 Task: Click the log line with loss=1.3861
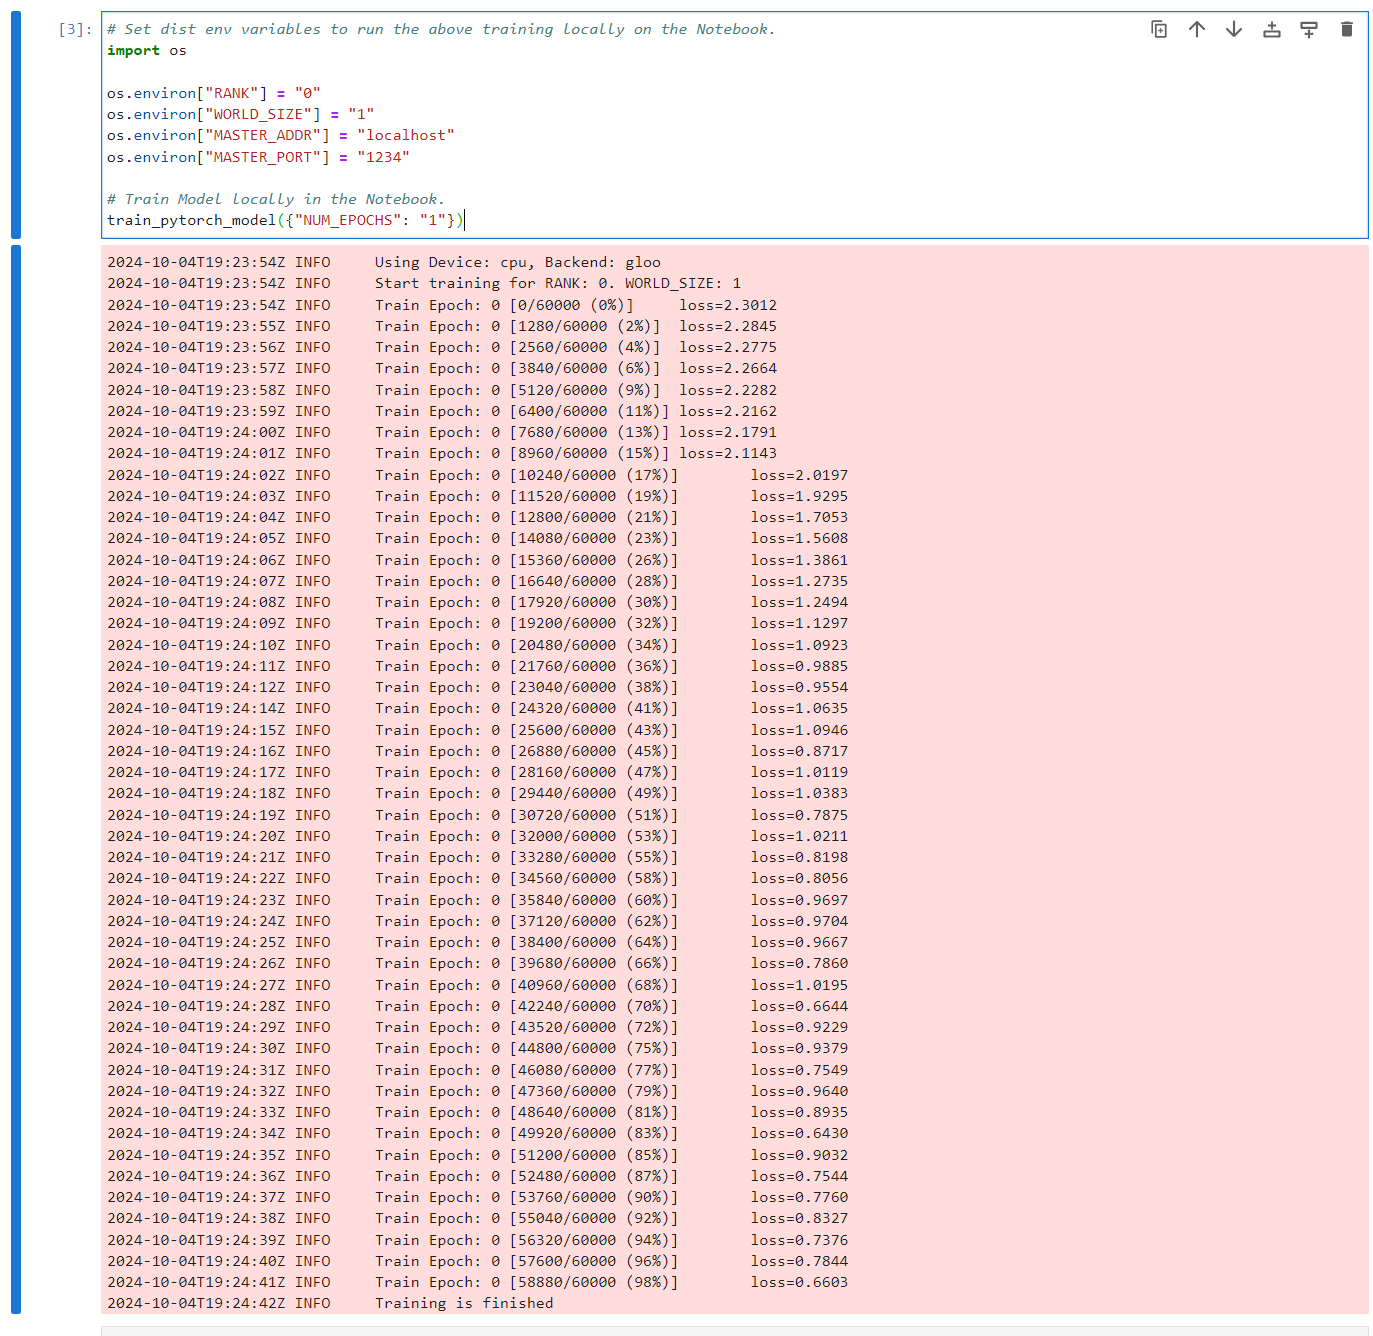tap(478, 560)
